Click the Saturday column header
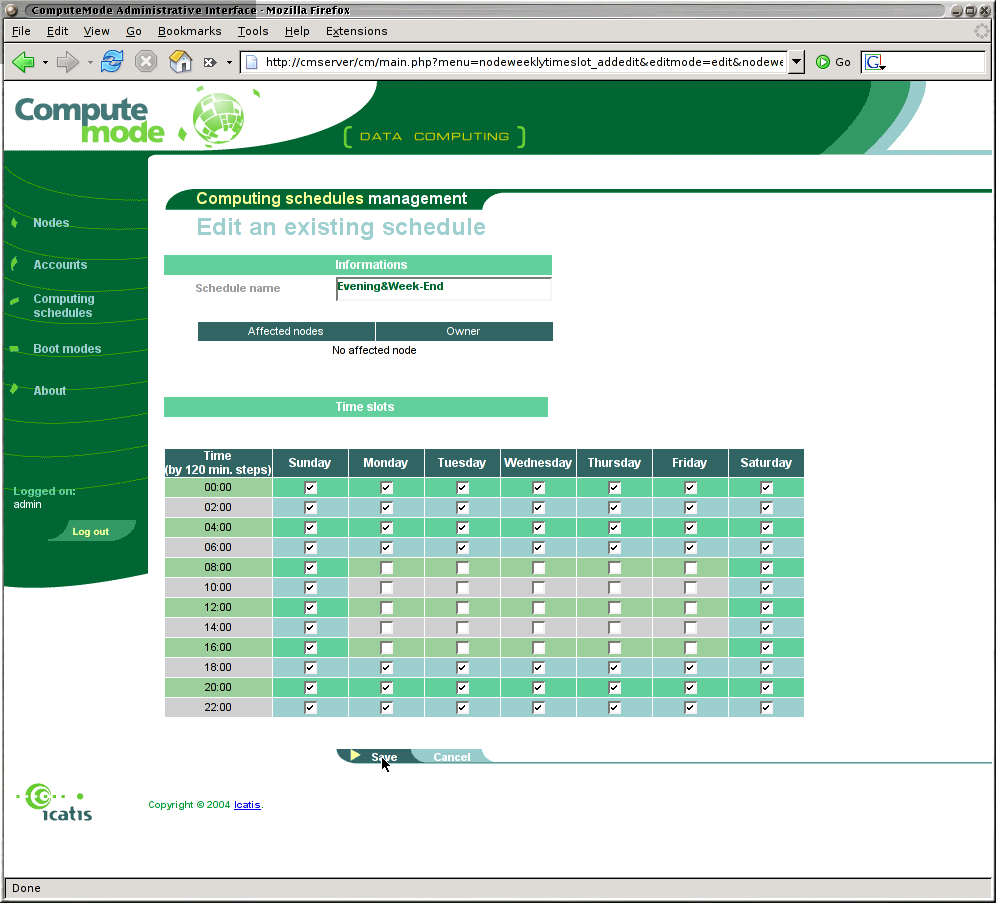This screenshot has height=903, width=996. click(x=766, y=463)
